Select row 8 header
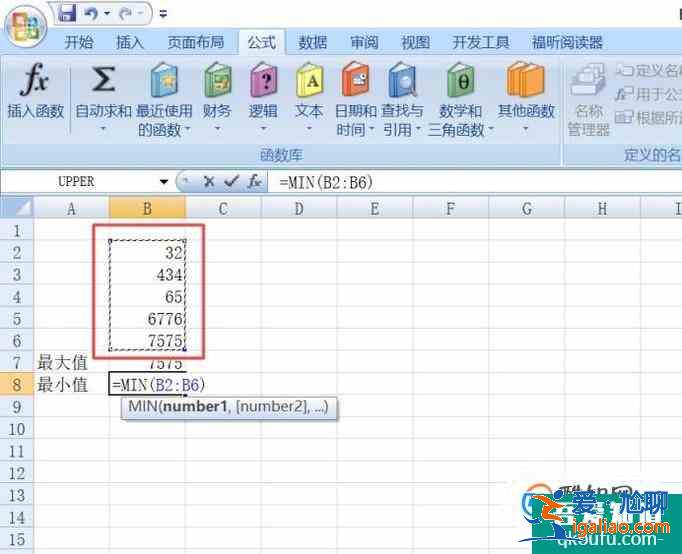Image resolution: width=682 pixels, height=554 pixels. tap(17, 384)
